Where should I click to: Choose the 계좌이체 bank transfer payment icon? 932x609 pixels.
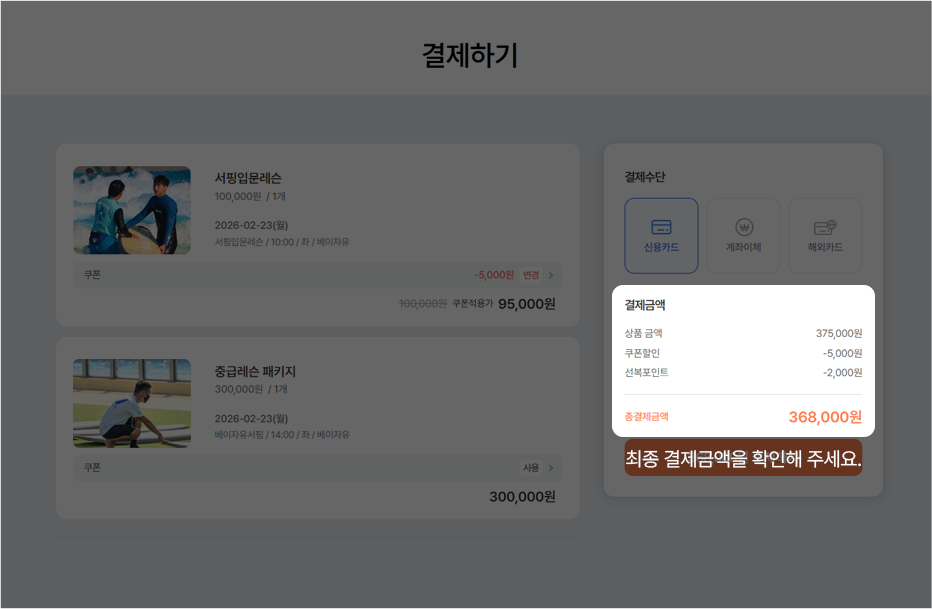[744, 235]
